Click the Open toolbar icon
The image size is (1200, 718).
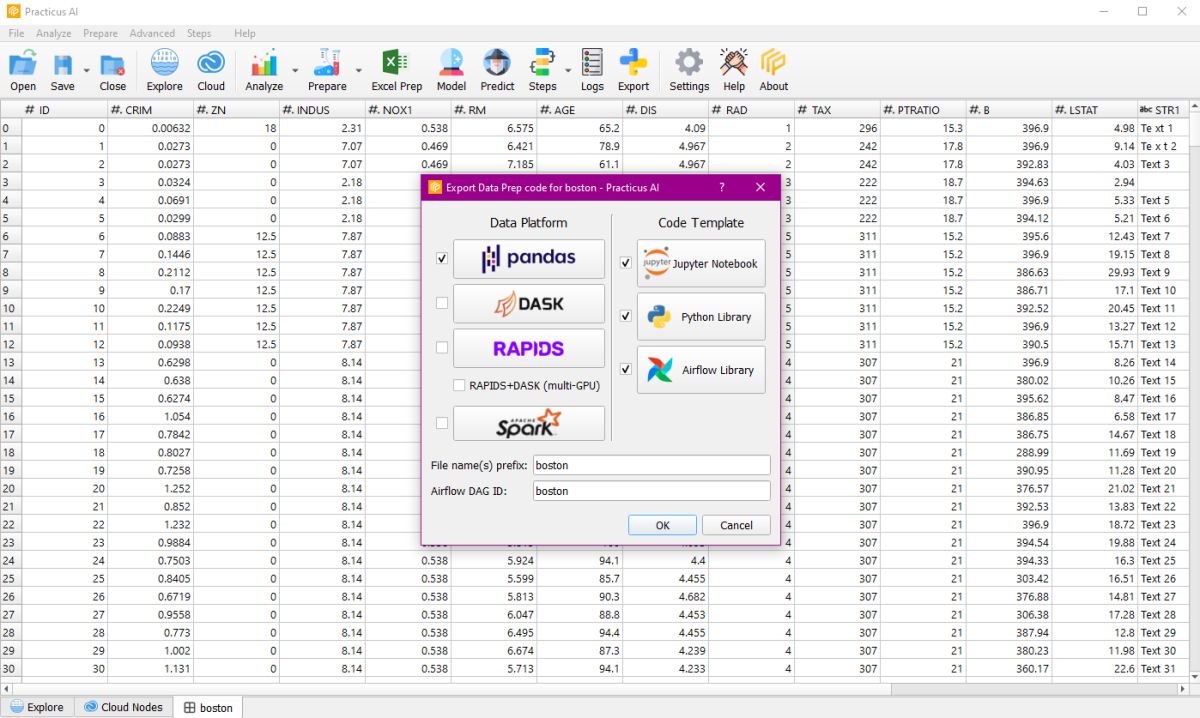(23, 70)
